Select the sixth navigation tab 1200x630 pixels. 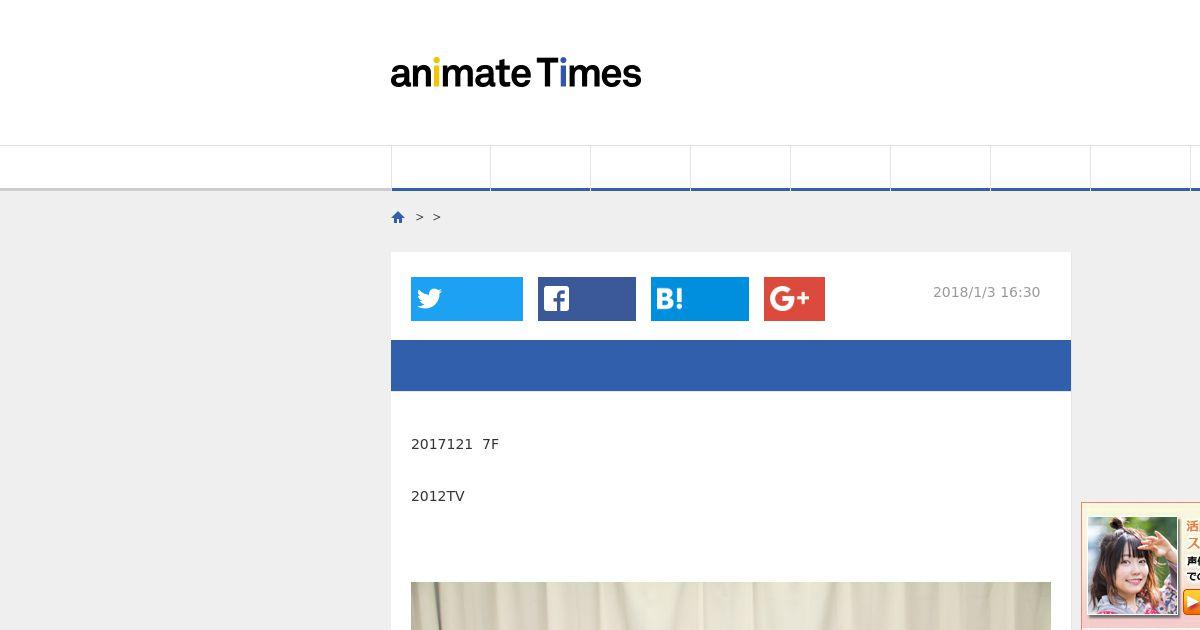(x=941, y=168)
